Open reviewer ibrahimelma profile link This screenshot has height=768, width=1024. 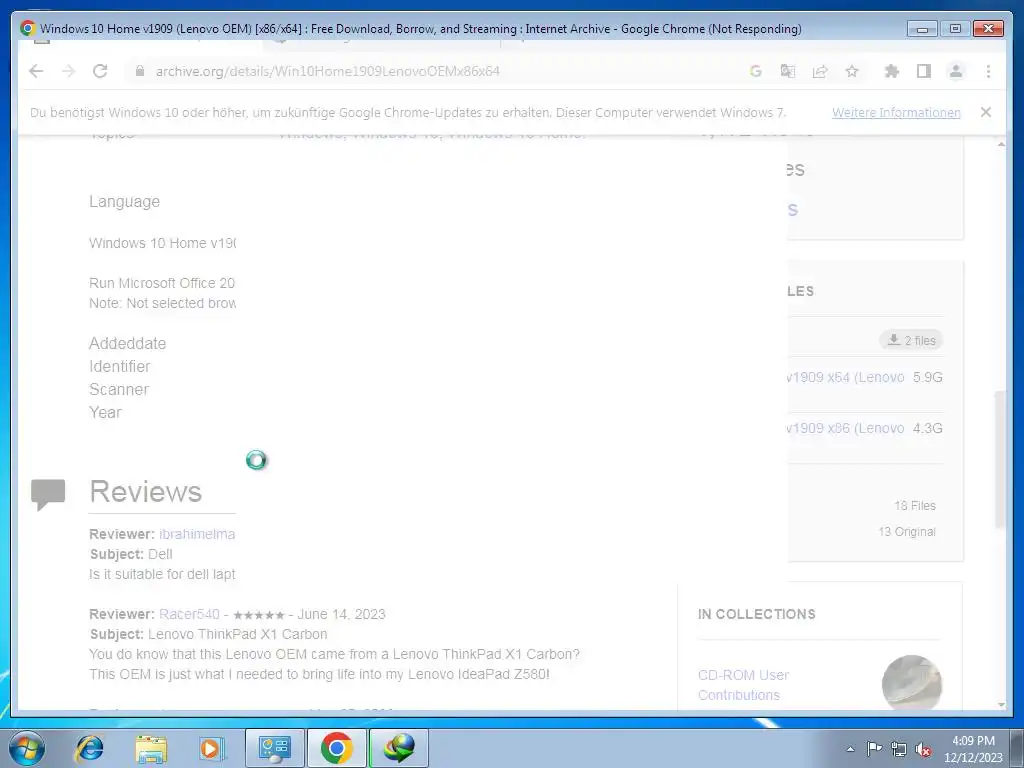[x=197, y=534]
